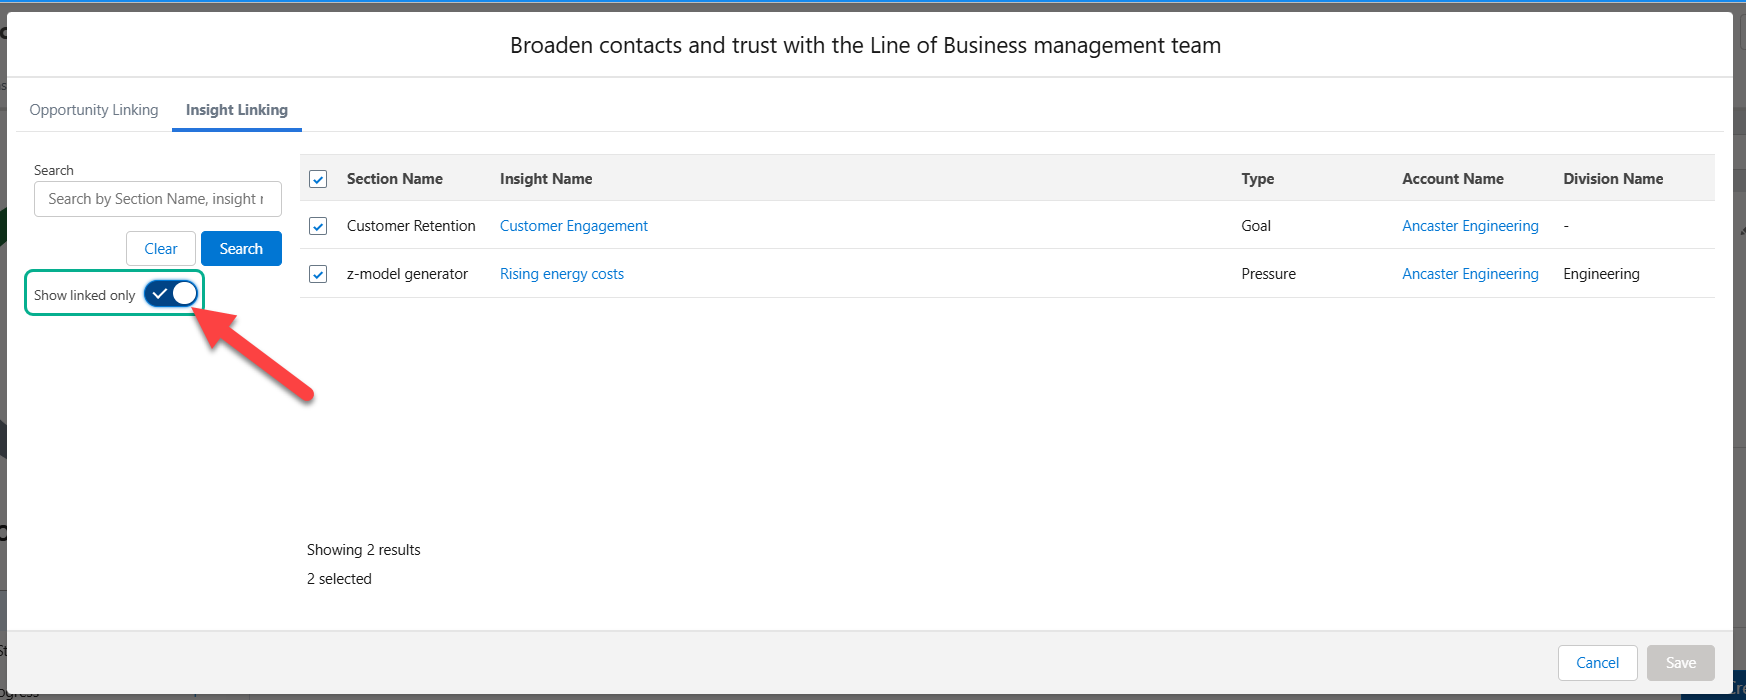The width and height of the screenshot is (1746, 700).
Task: Click the Account Name column header
Action: click(1453, 179)
